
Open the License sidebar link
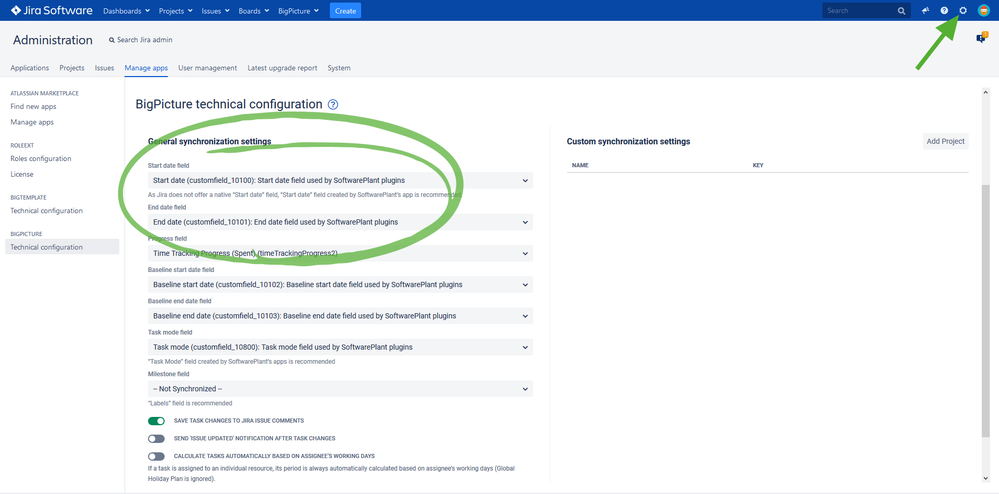pyautogui.click(x=22, y=174)
